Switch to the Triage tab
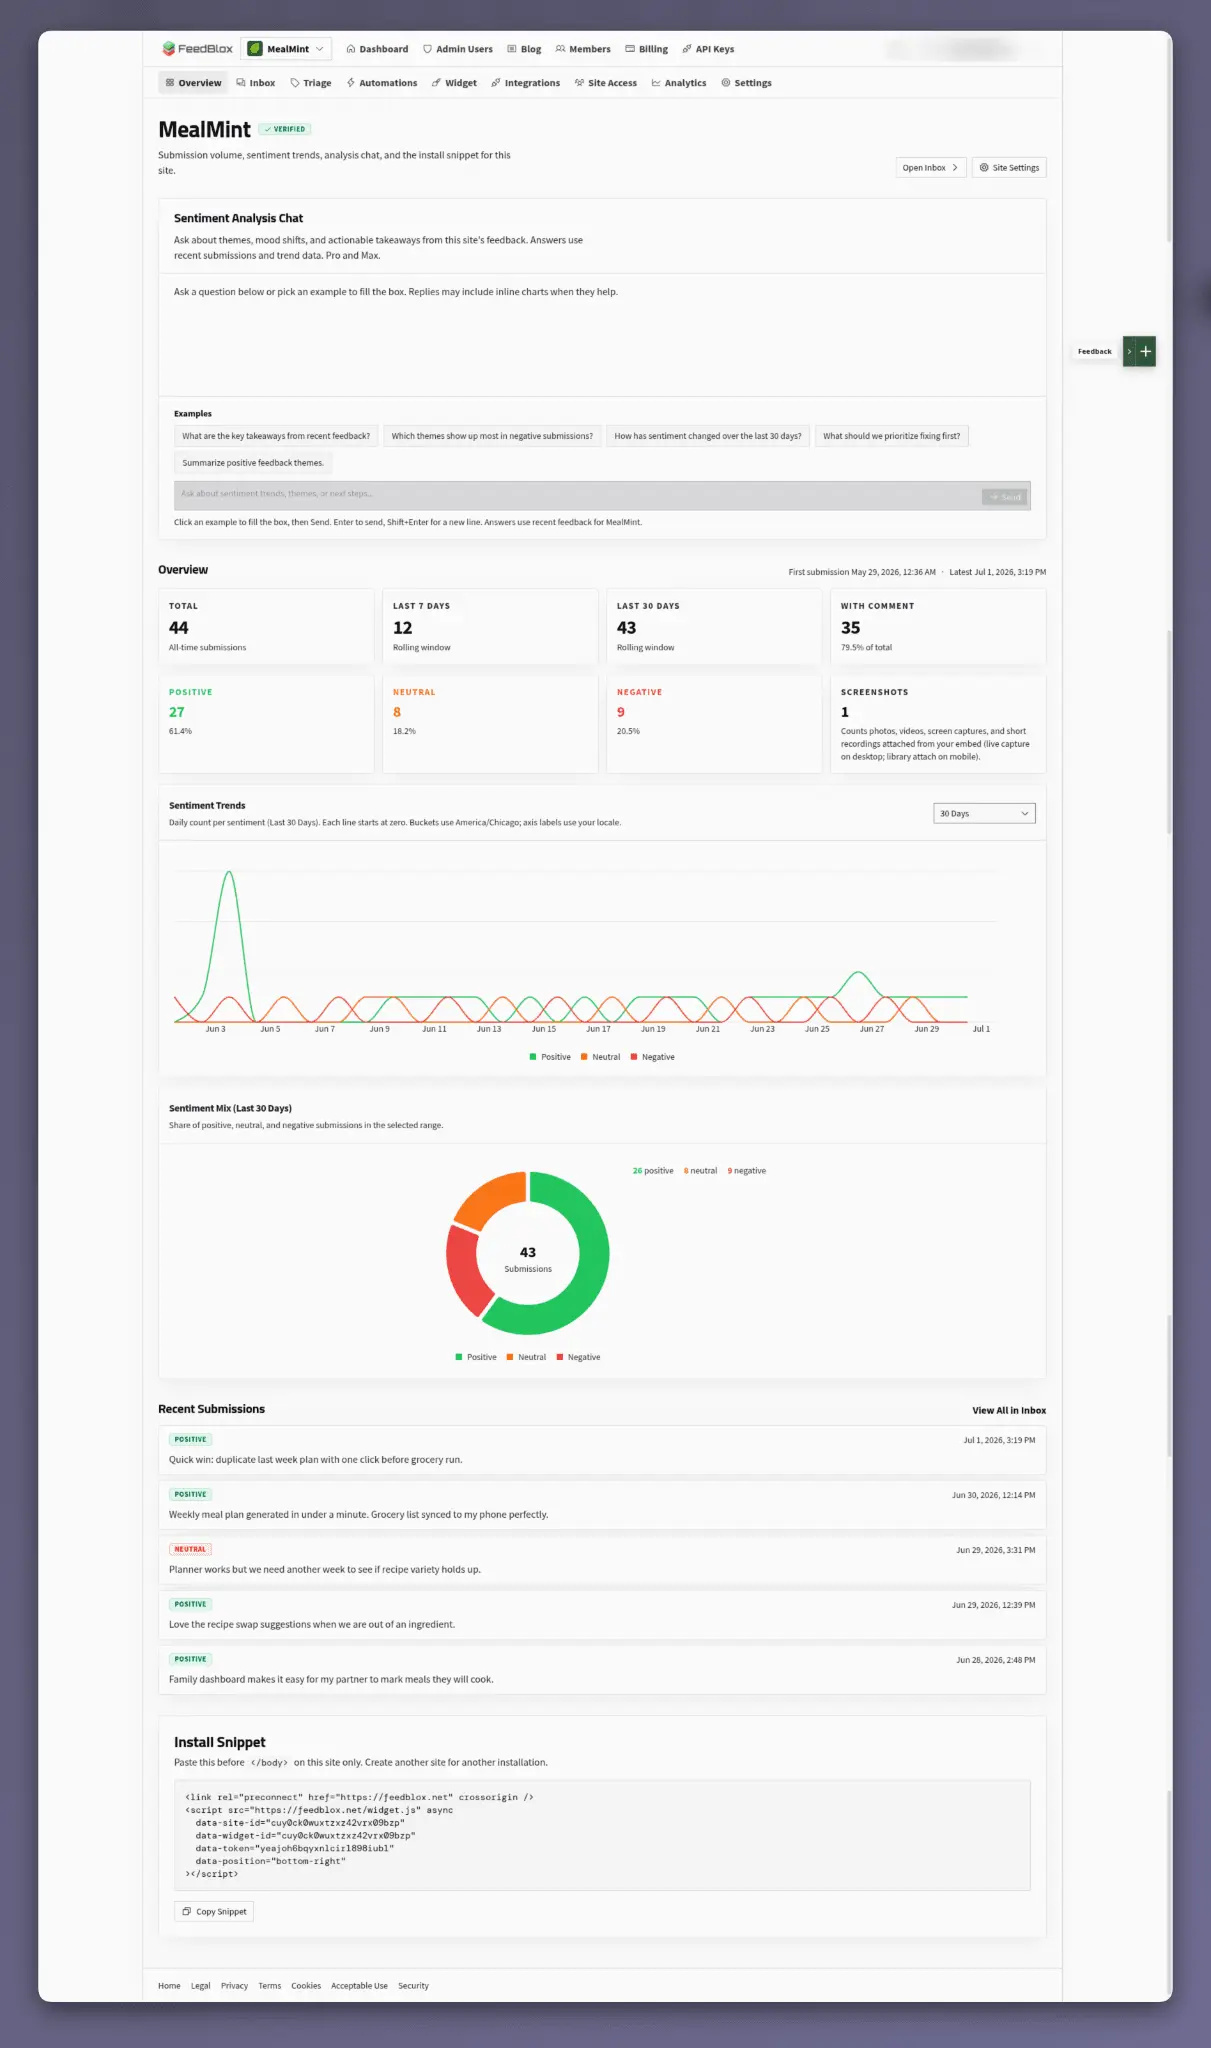This screenshot has height=2048, width=1211. click(x=311, y=83)
